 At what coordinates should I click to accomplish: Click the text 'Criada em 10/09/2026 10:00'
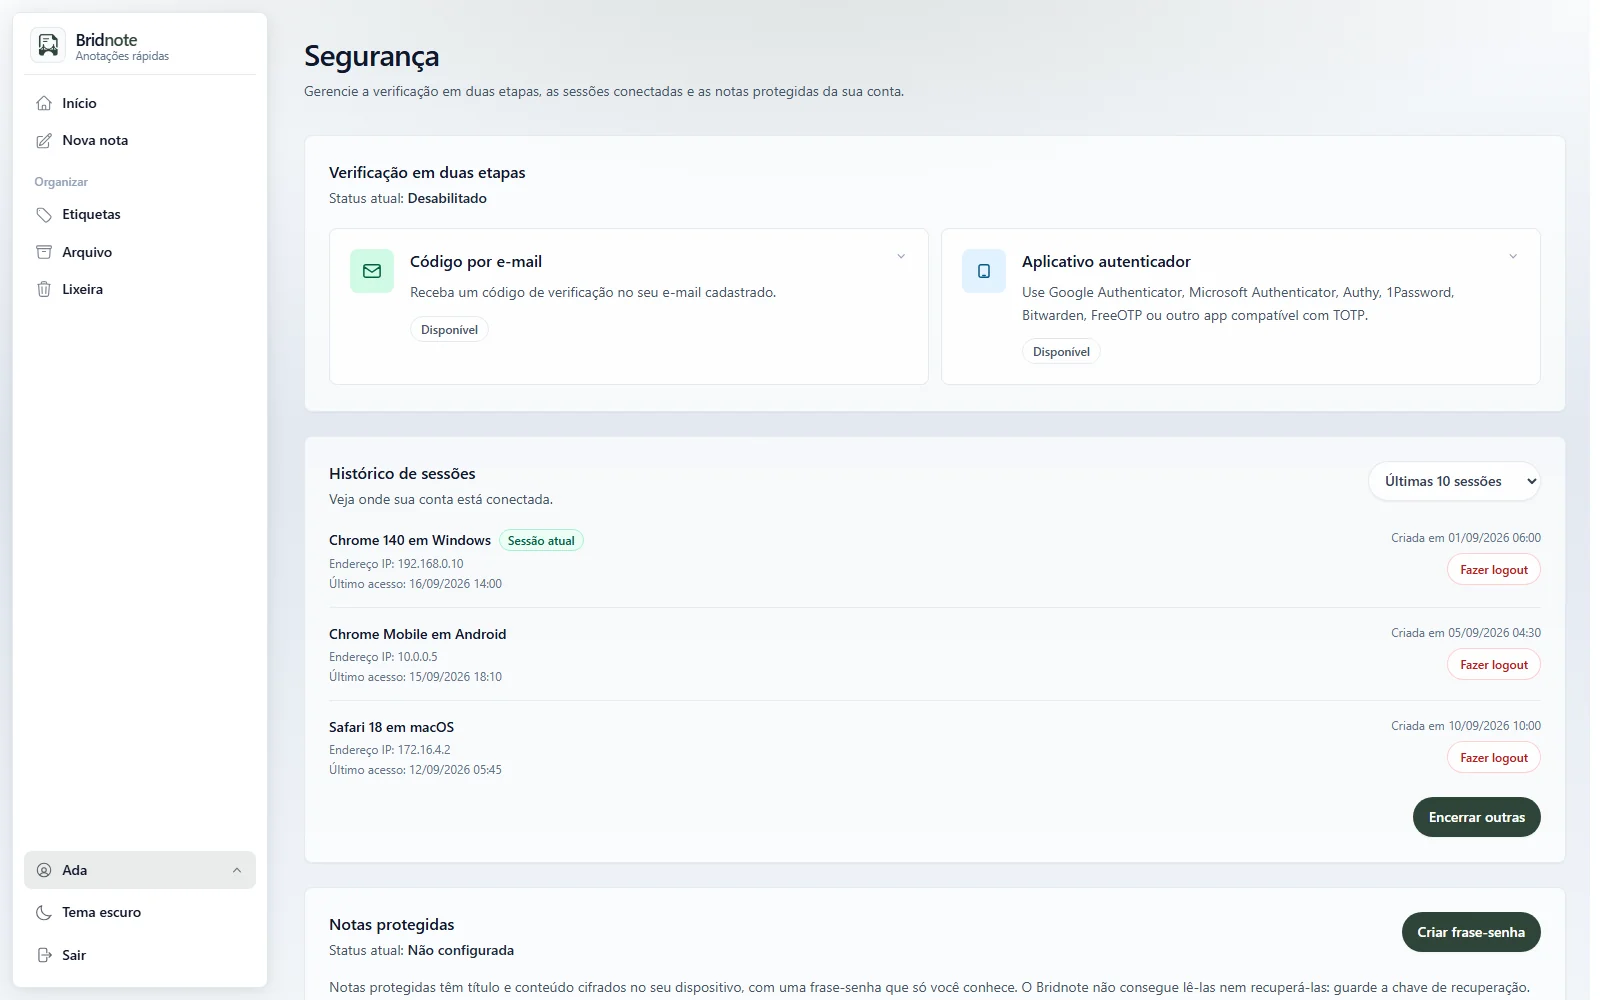click(1466, 726)
